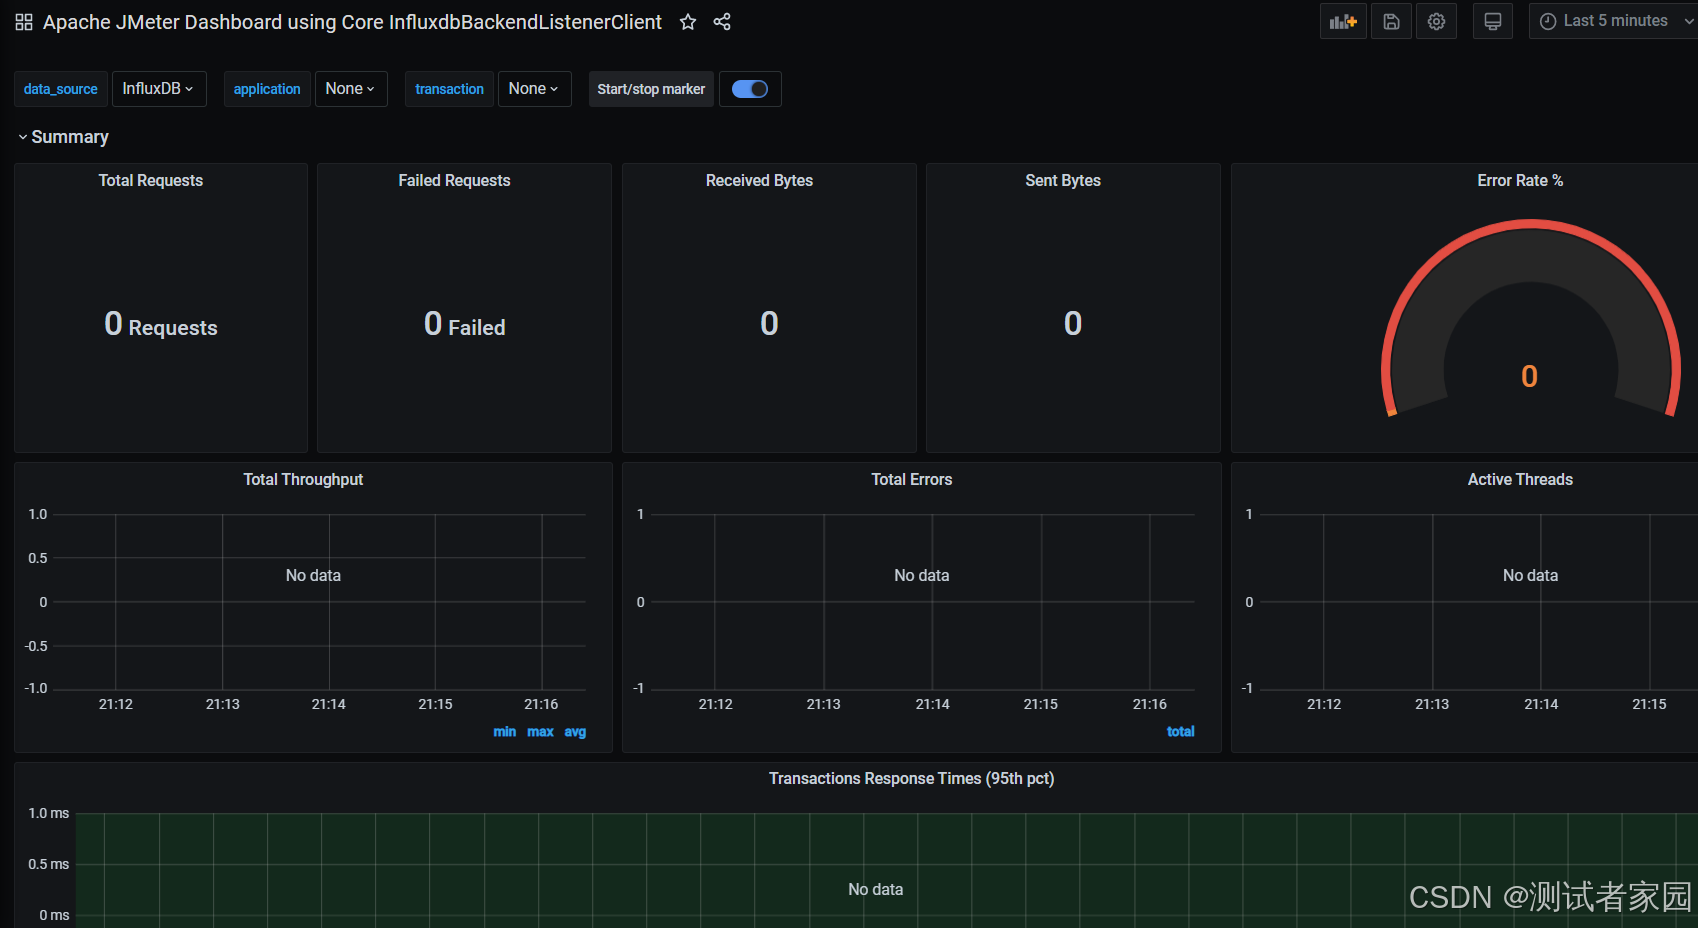The width and height of the screenshot is (1698, 928).
Task: Open the Received Bytes panel title
Action: [x=759, y=181]
